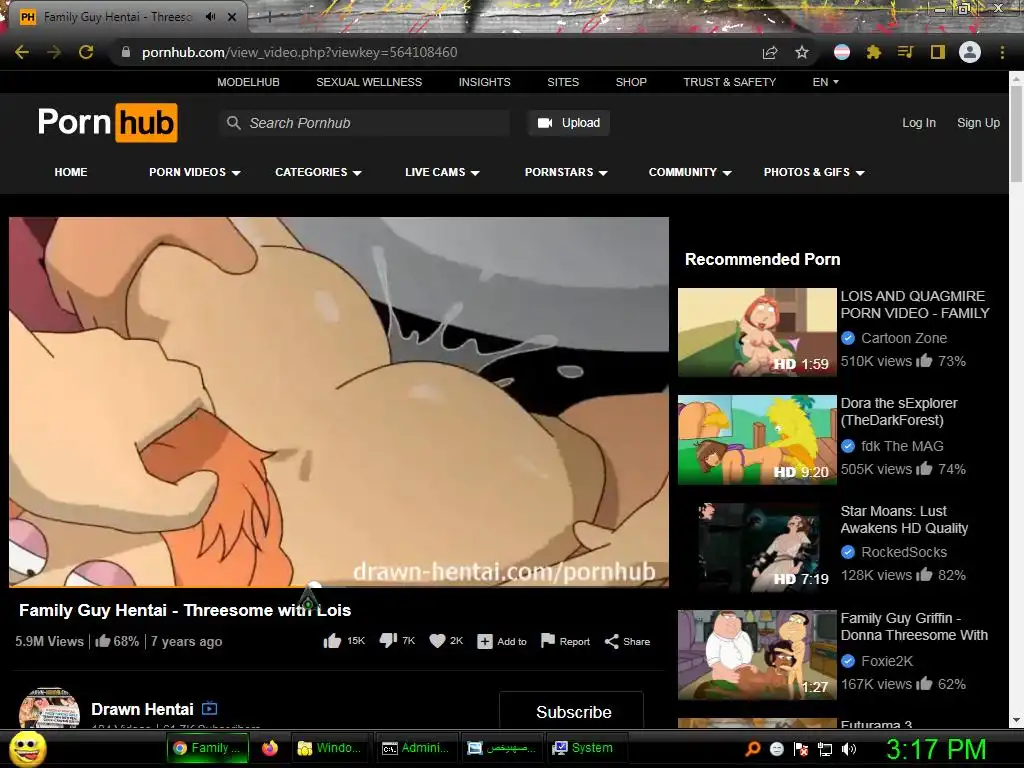Open the TRUST & SAFETY menu link
This screenshot has width=1024, height=768.
729,82
